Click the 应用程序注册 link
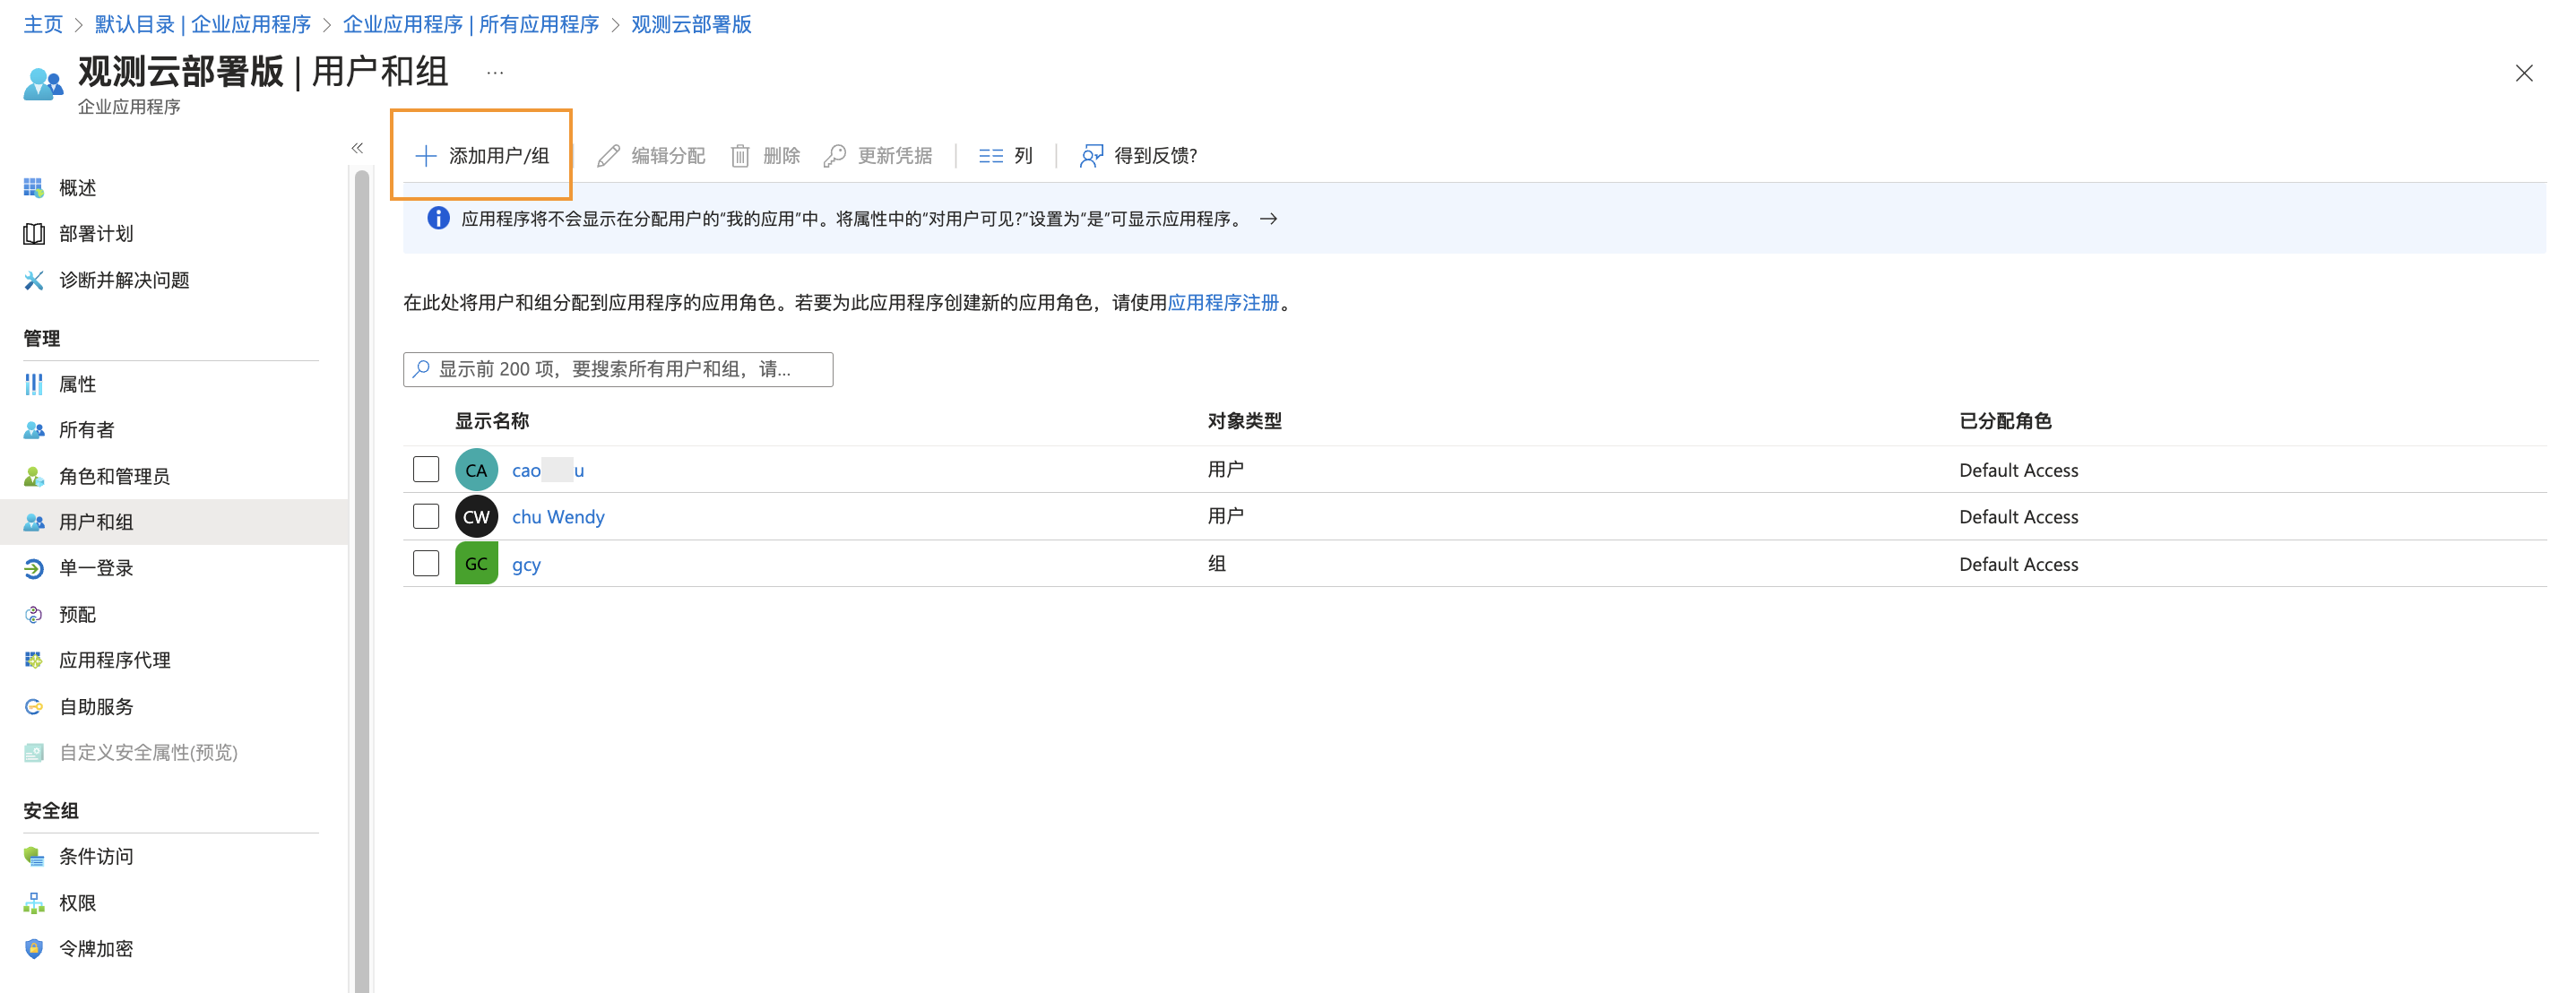This screenshot has height=993, width=2576. coord(1223,303)
